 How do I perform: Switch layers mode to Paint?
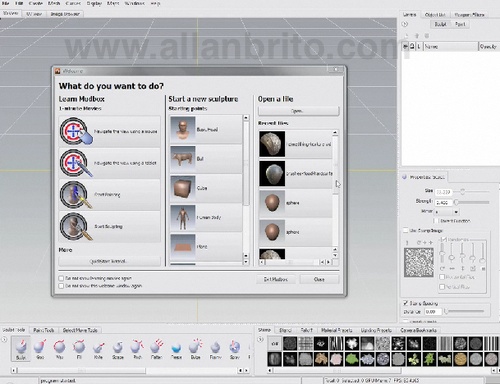click(x=460, y=24)
